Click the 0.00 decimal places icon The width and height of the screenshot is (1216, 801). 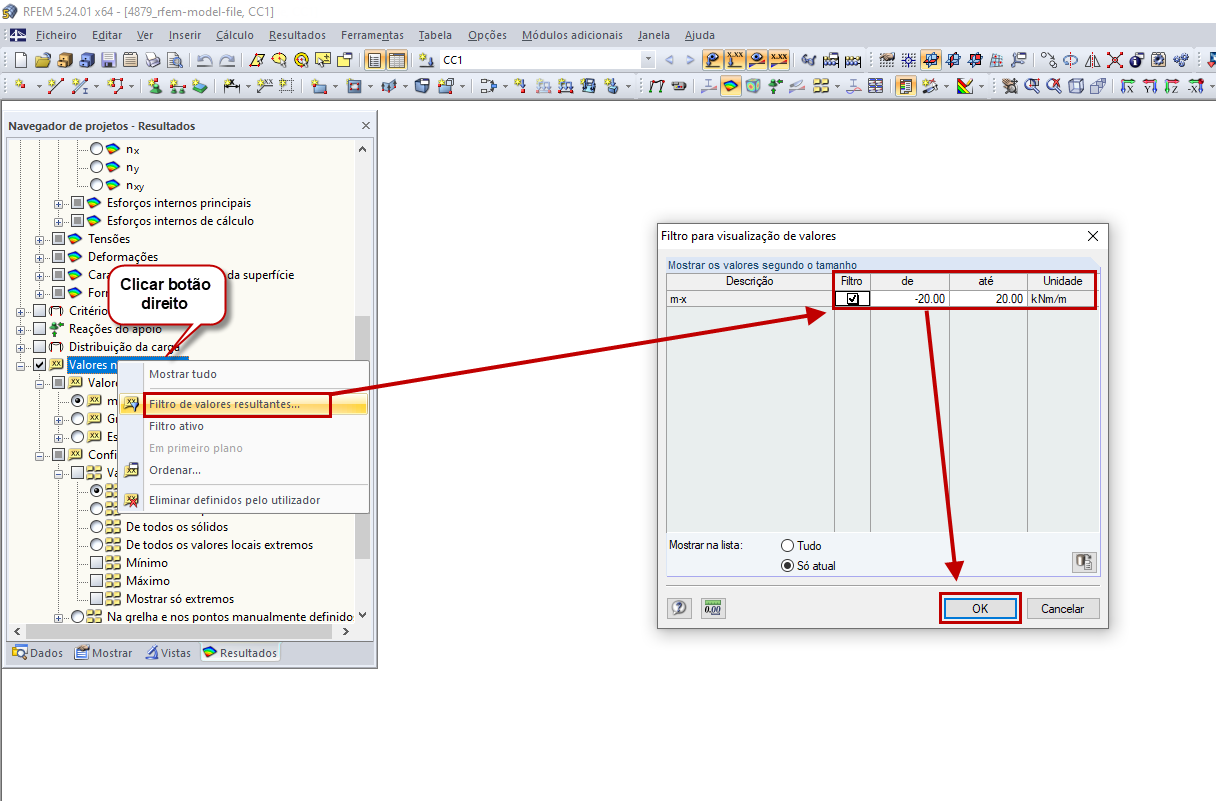click(x=713, y=608)
